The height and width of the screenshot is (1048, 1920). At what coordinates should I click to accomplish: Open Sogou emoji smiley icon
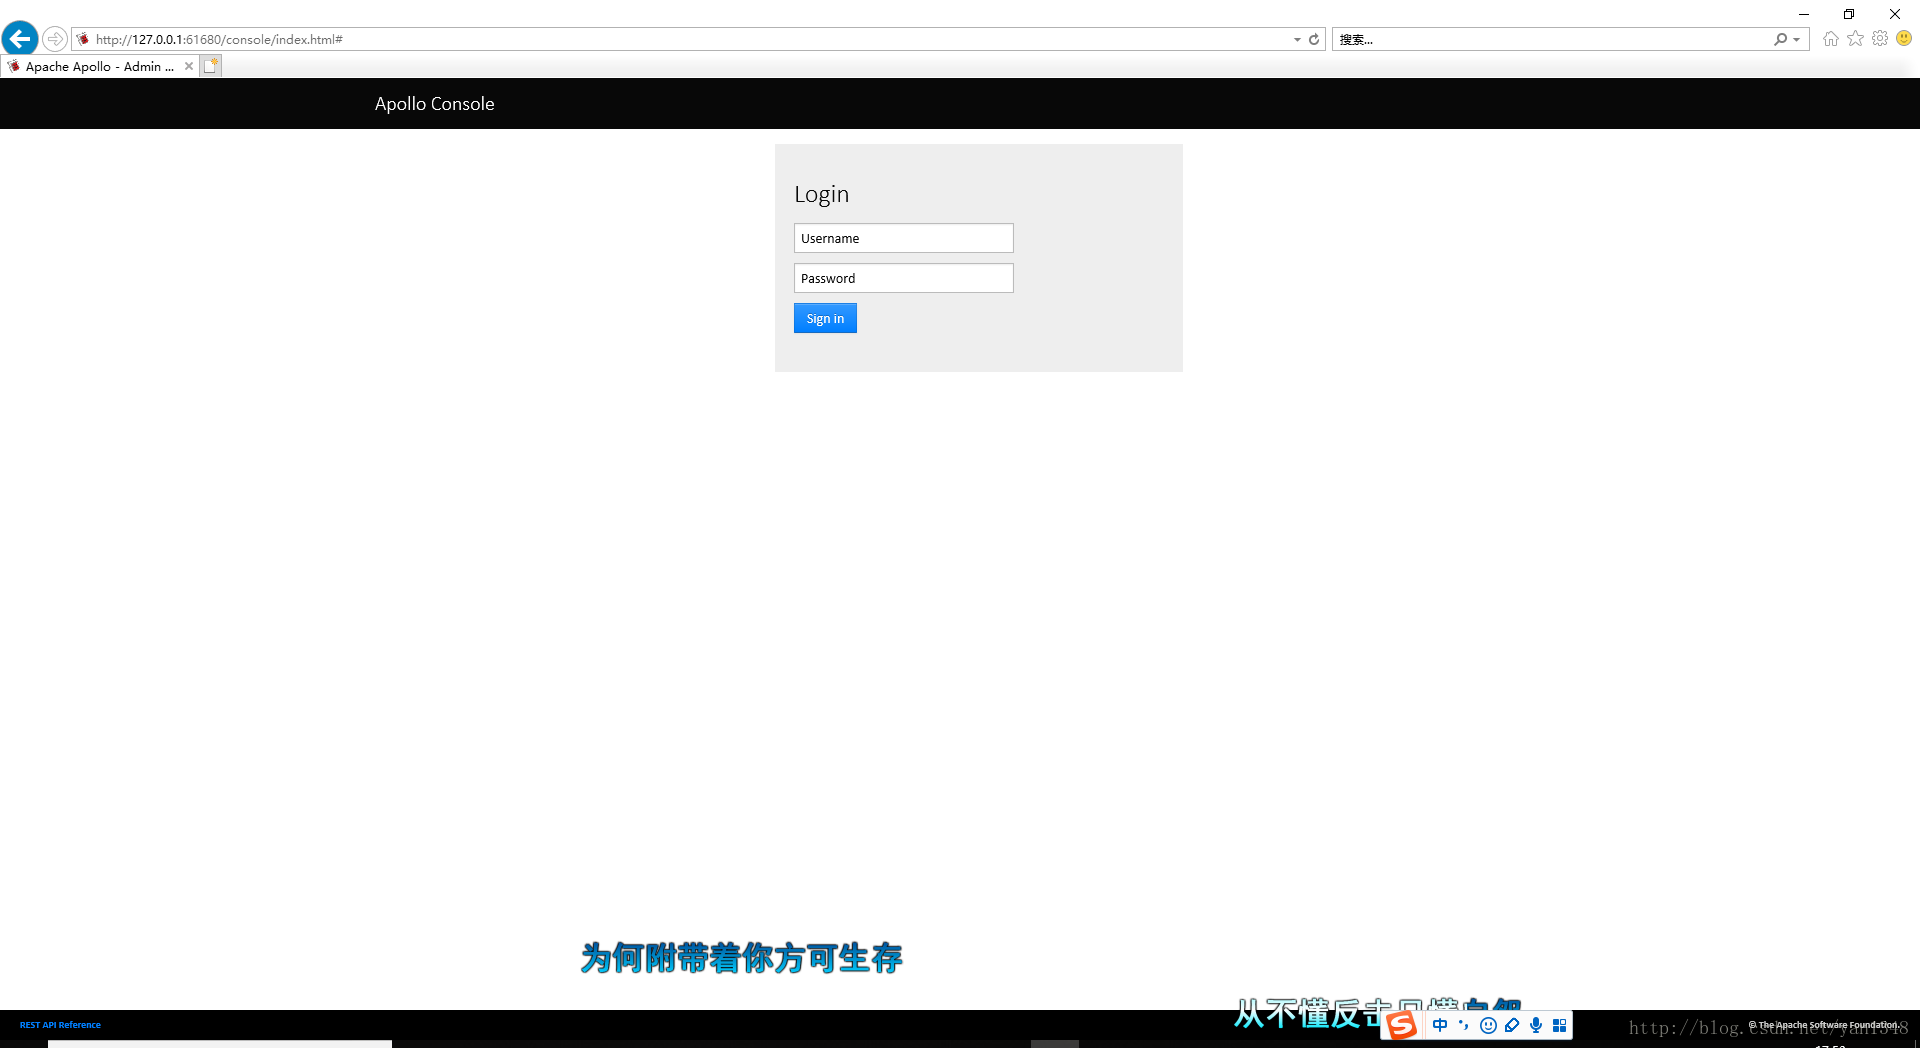[x=1488, y=1025]
